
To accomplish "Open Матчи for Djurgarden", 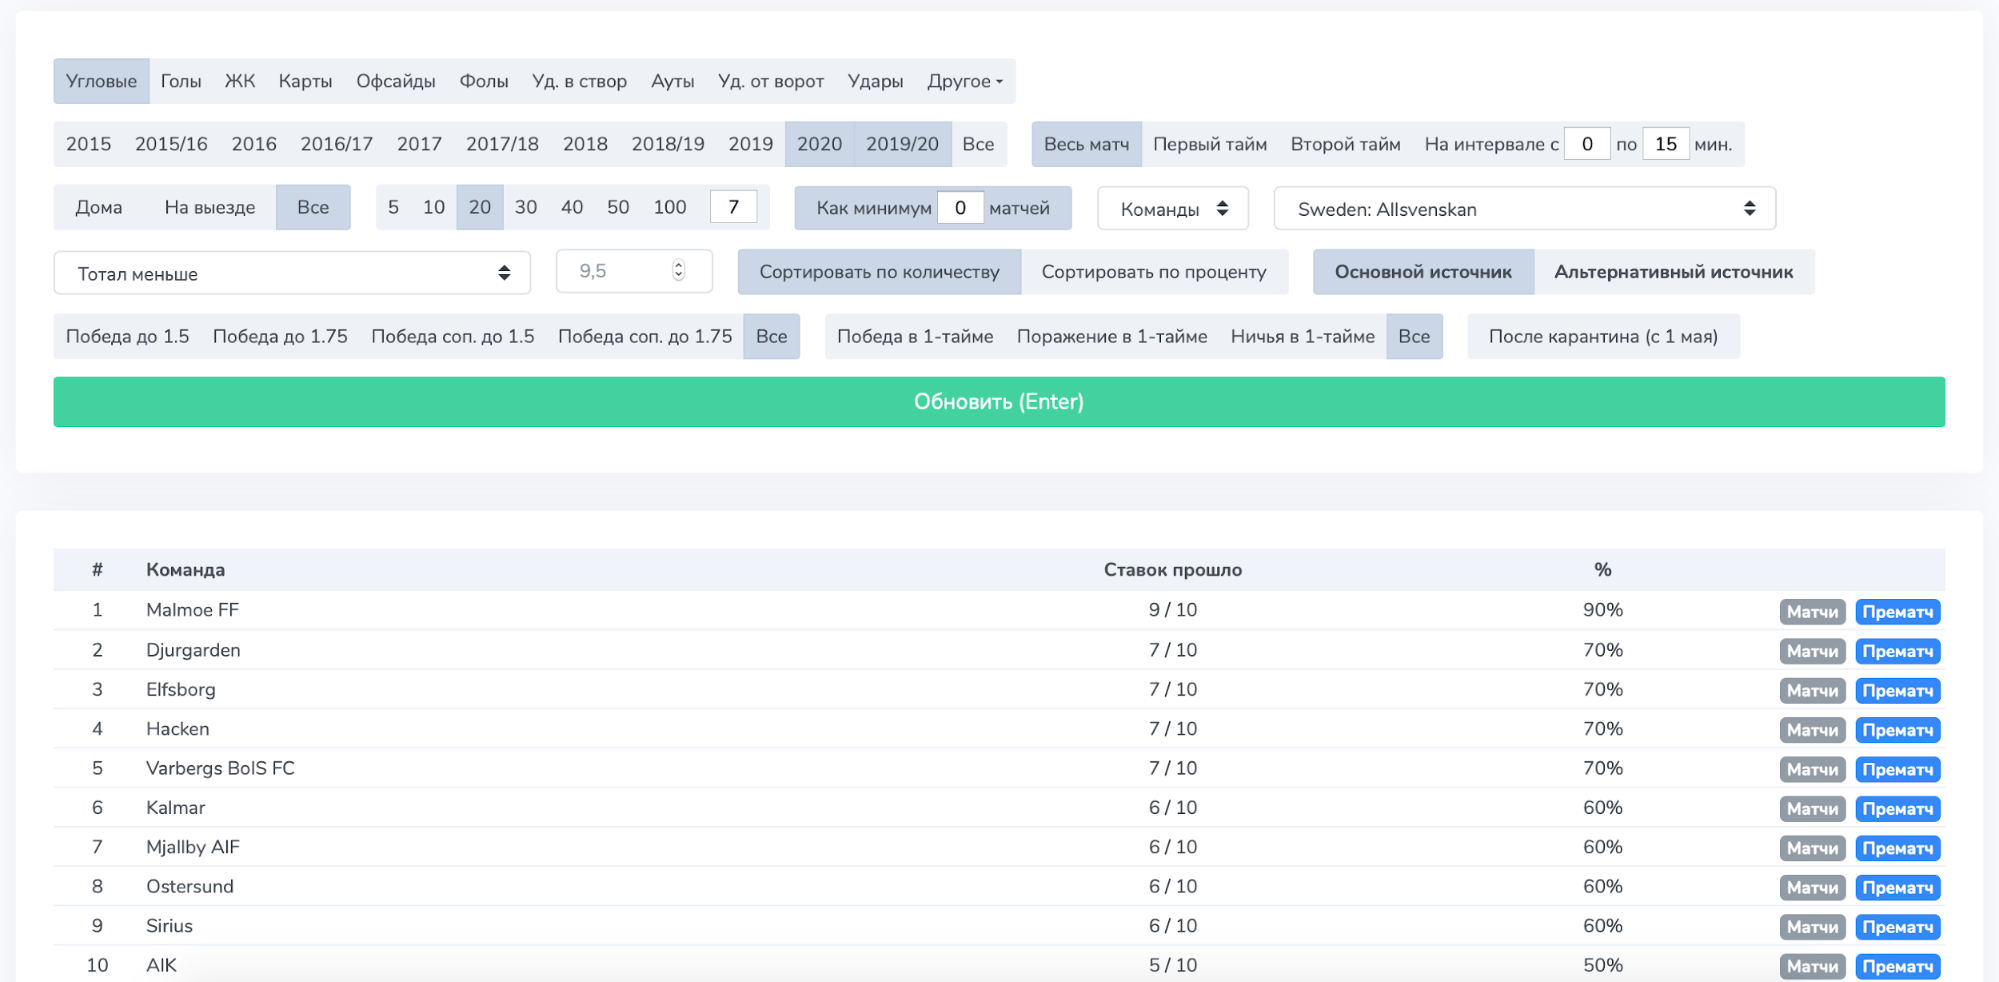I will pyautogui.click(x=1812, y=651).
